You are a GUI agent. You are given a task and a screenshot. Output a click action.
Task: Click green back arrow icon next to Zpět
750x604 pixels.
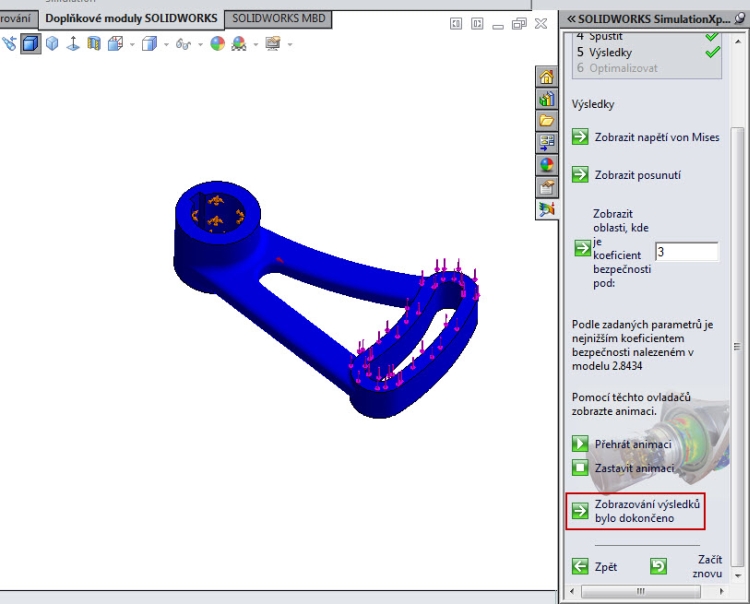(580, 567)
